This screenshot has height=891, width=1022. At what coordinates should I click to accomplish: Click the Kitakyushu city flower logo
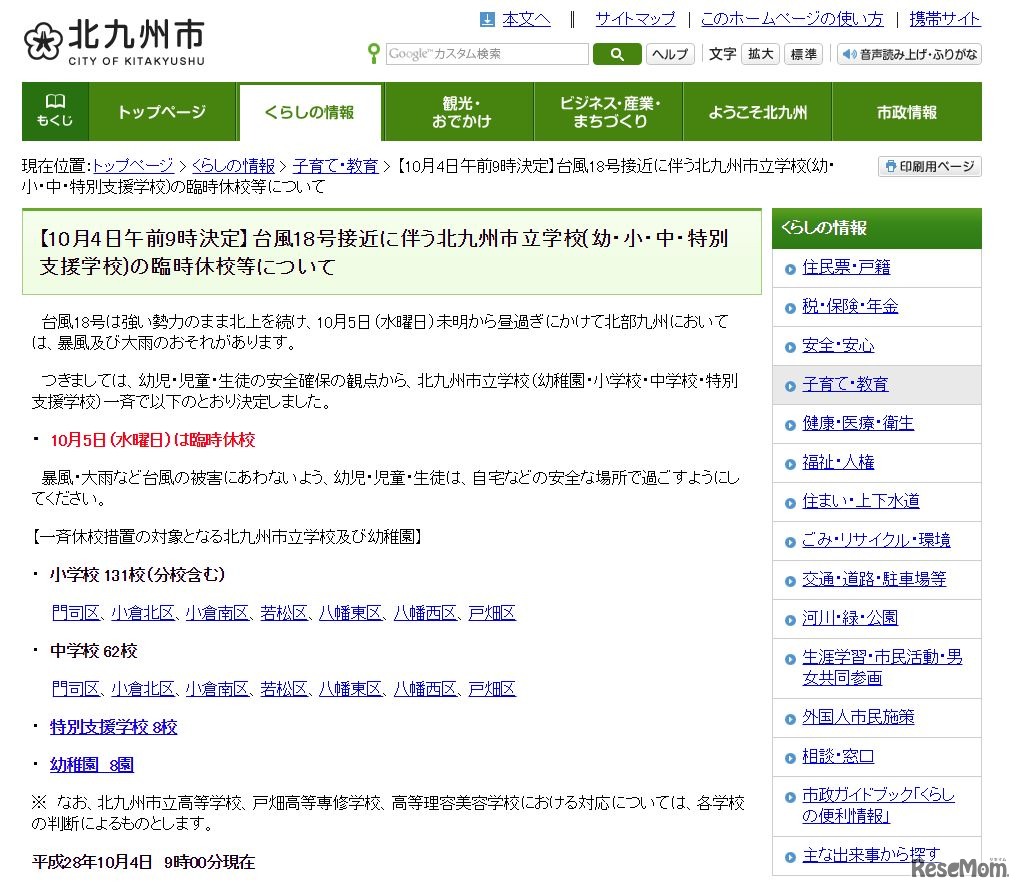(44, 38)
